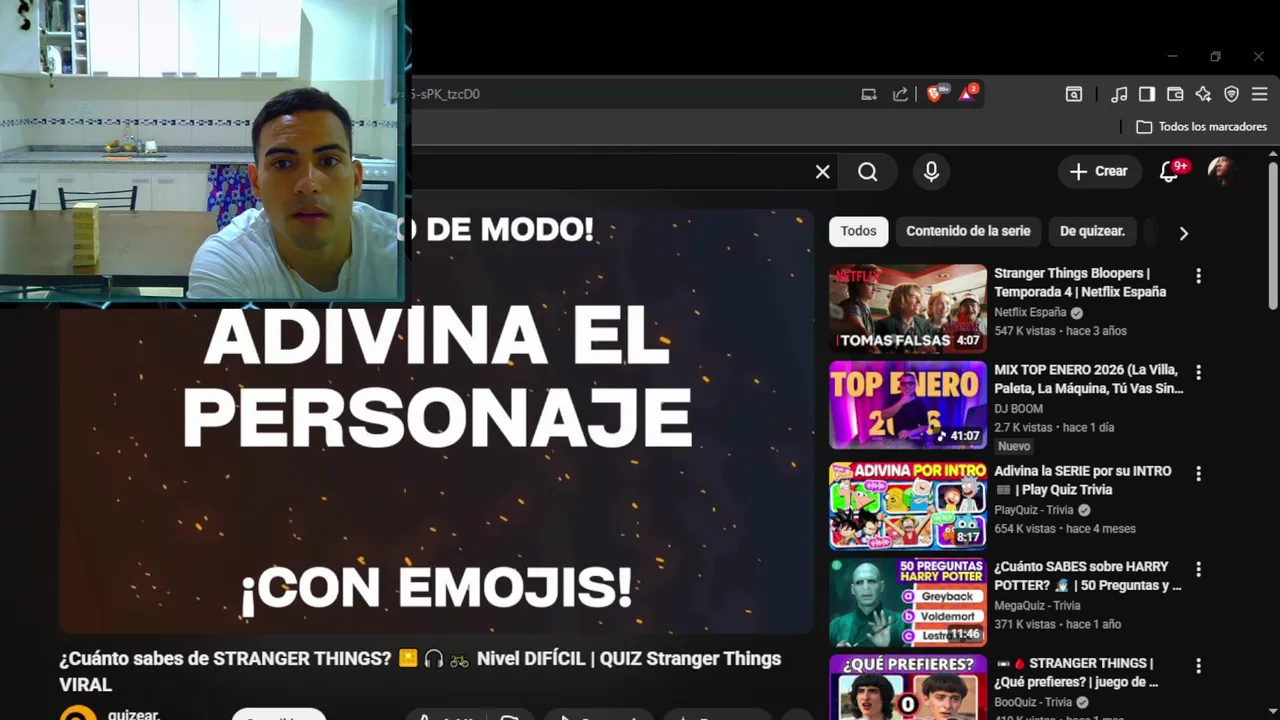Viewport: 1280px width, 720px height.
Task: Click '2.7 K vistas · hace 1 día' text
Action: click(x=1054, y=427)
